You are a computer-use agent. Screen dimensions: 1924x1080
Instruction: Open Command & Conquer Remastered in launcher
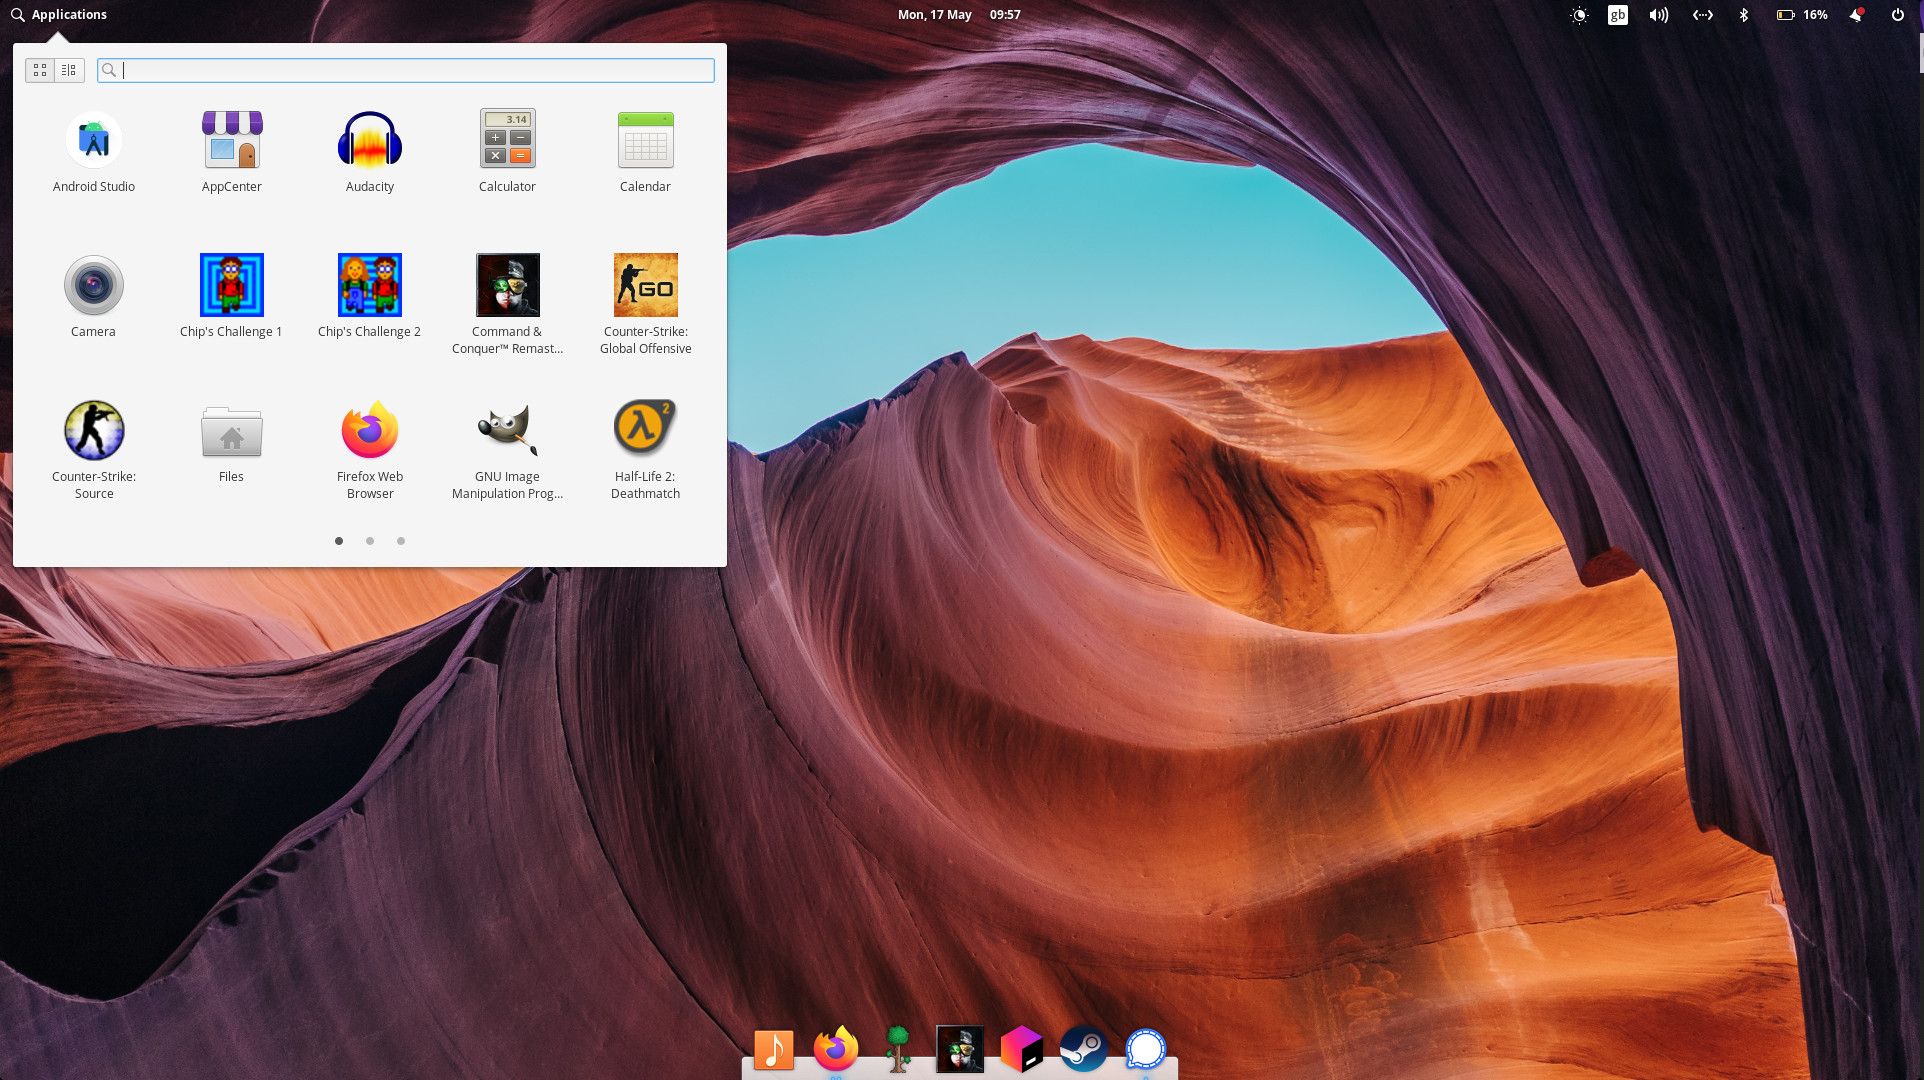click(507, 305)
